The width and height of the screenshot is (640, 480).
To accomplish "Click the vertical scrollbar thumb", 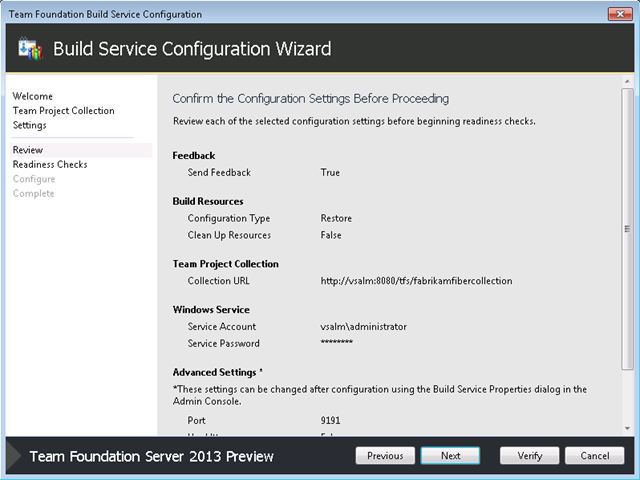I will [x=627, y=229].
